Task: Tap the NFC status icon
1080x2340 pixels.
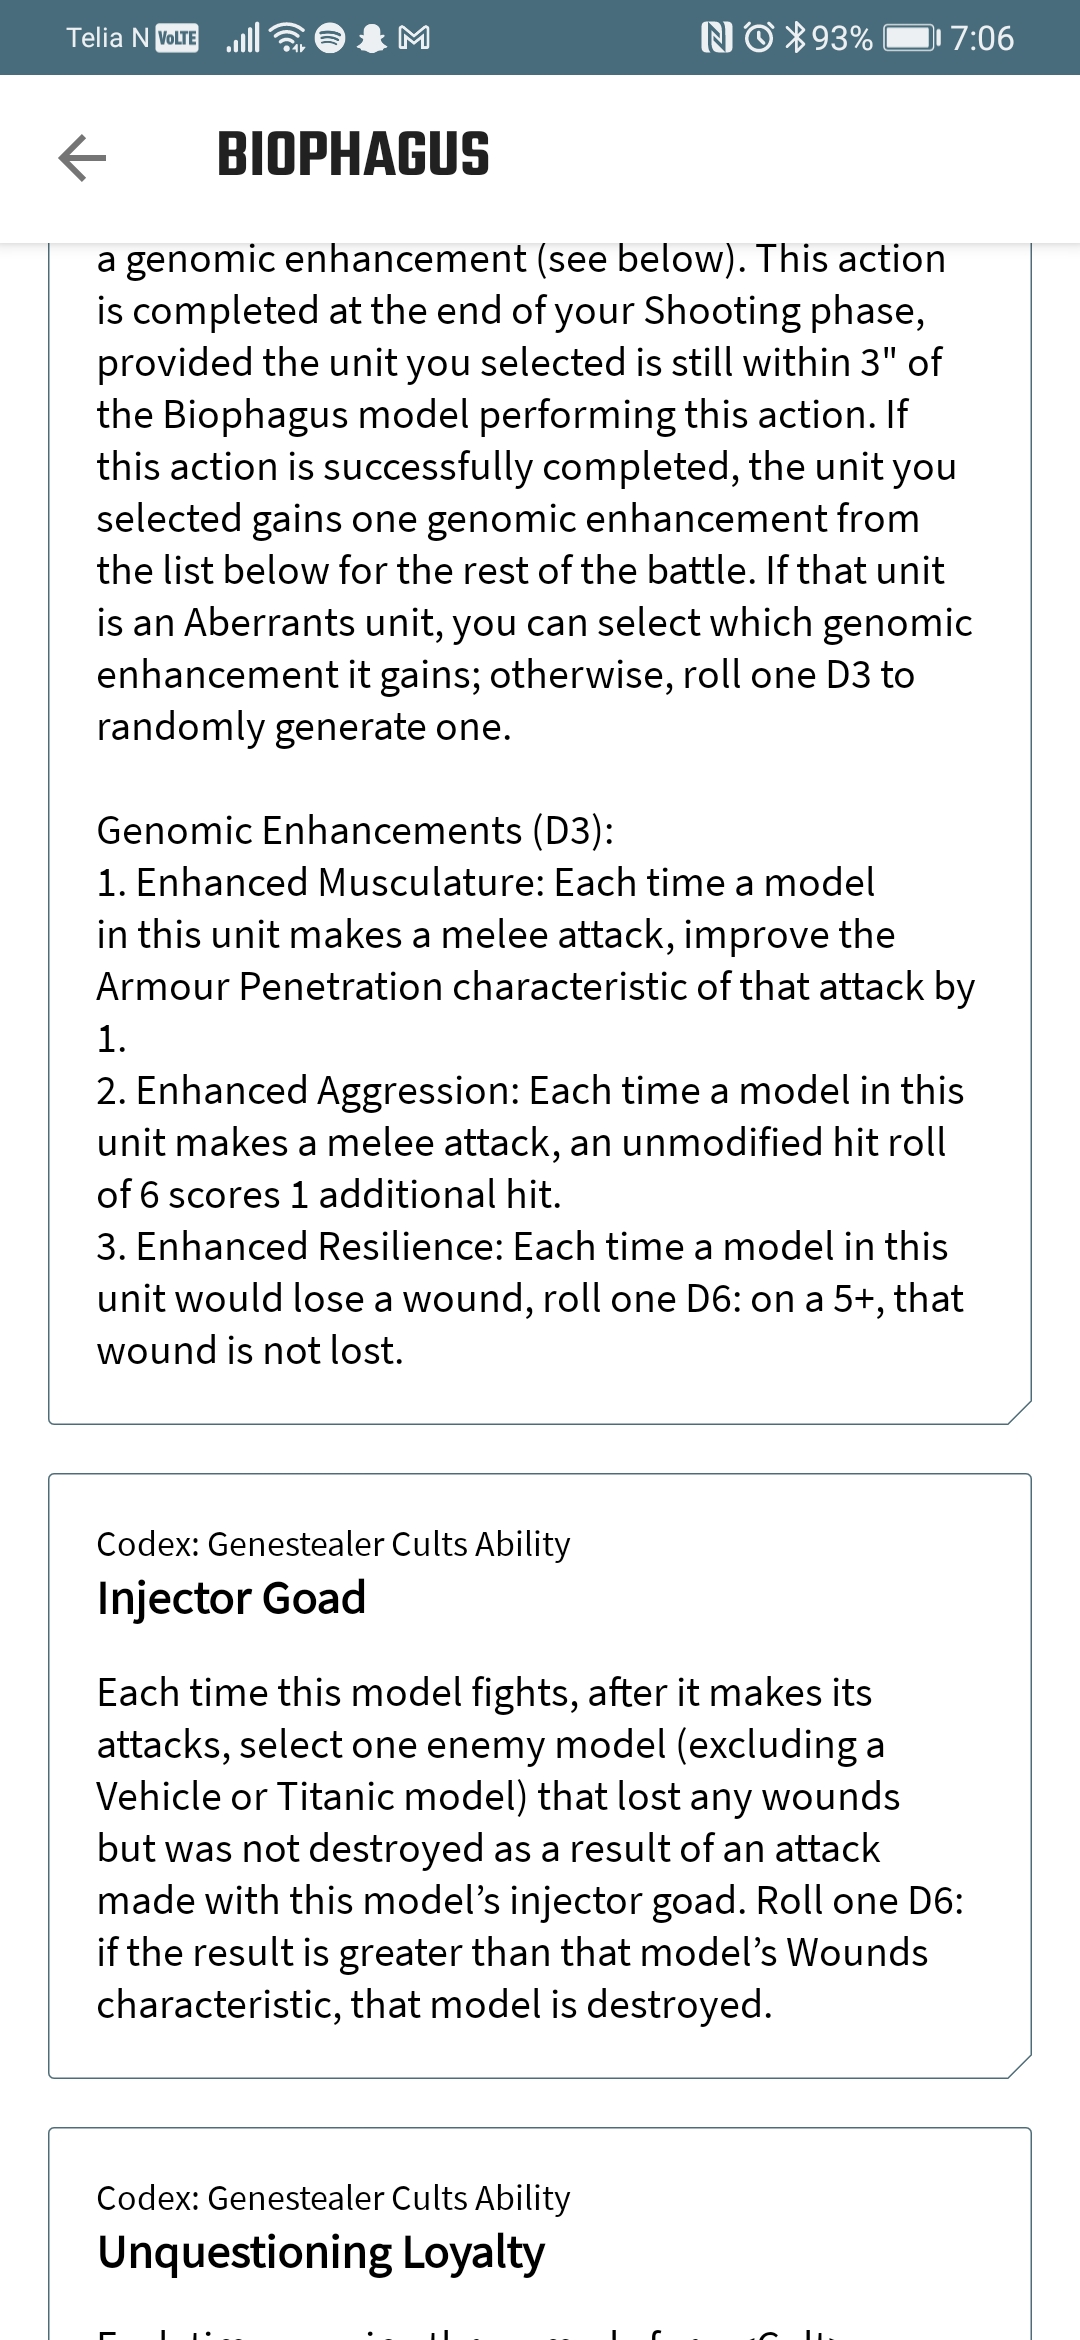Action: pos(717,38)
